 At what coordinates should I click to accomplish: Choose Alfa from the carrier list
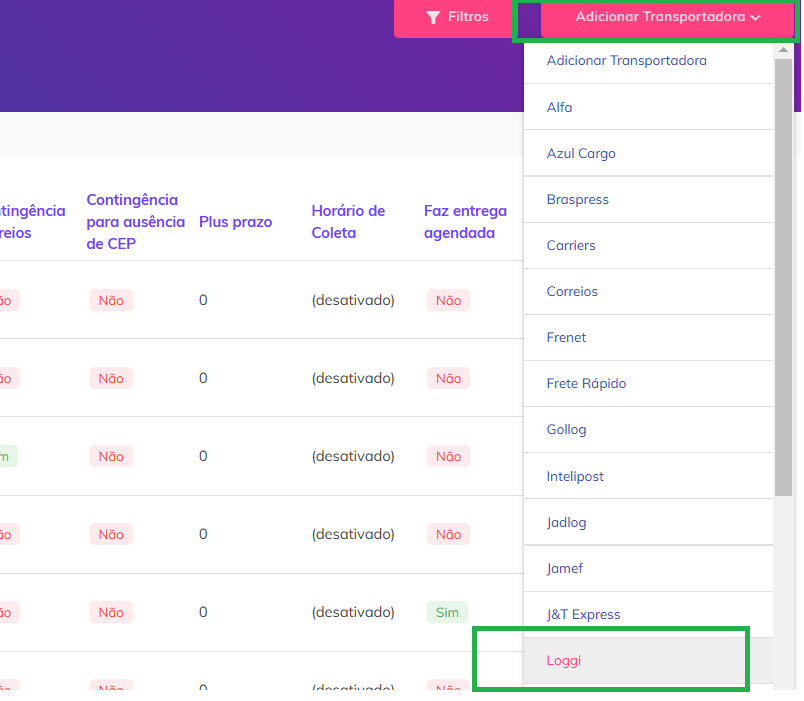tap(648, 107)
